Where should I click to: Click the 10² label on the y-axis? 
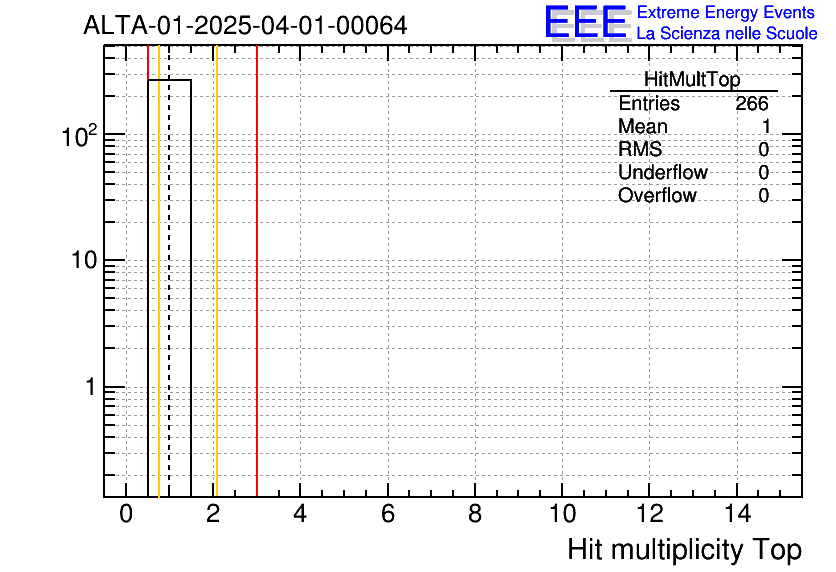pyautogui.click(x=79, y=135)
